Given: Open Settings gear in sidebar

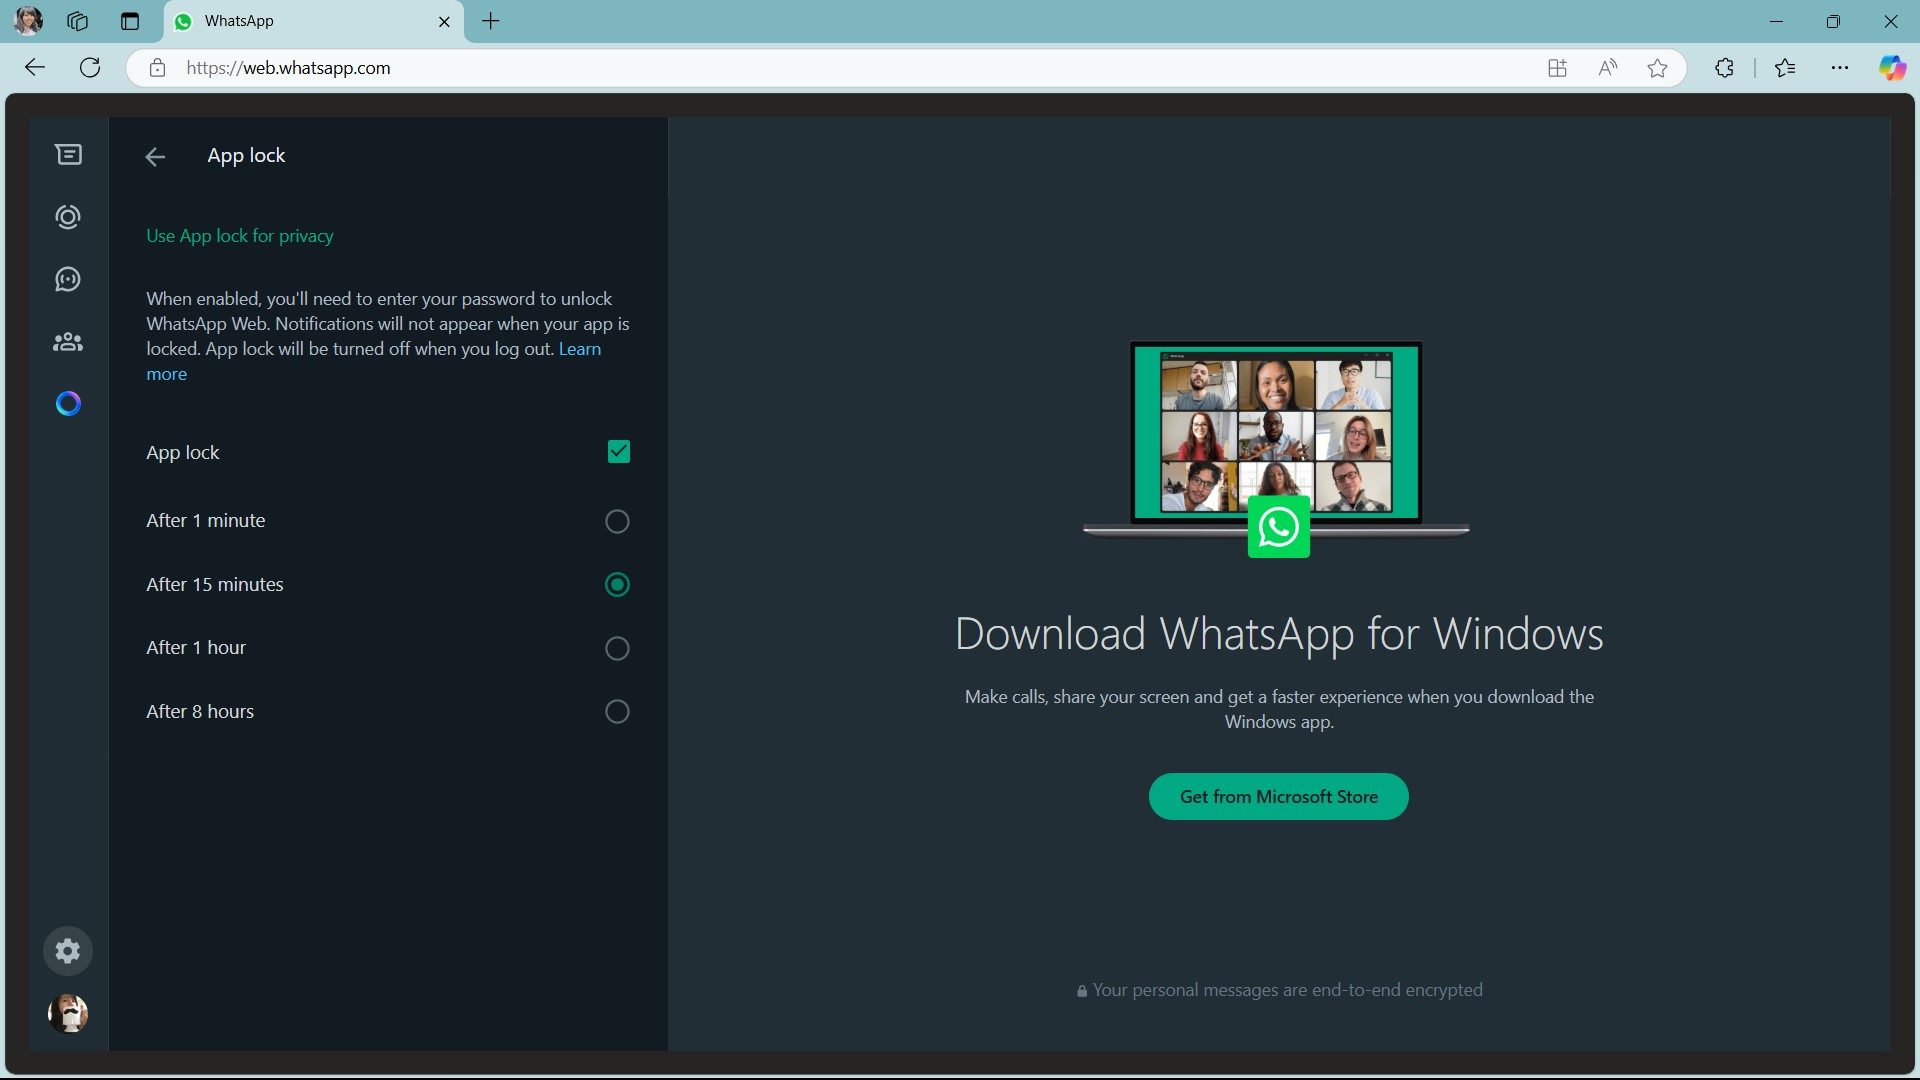Looking at the screenshot, I should (68, 951).
